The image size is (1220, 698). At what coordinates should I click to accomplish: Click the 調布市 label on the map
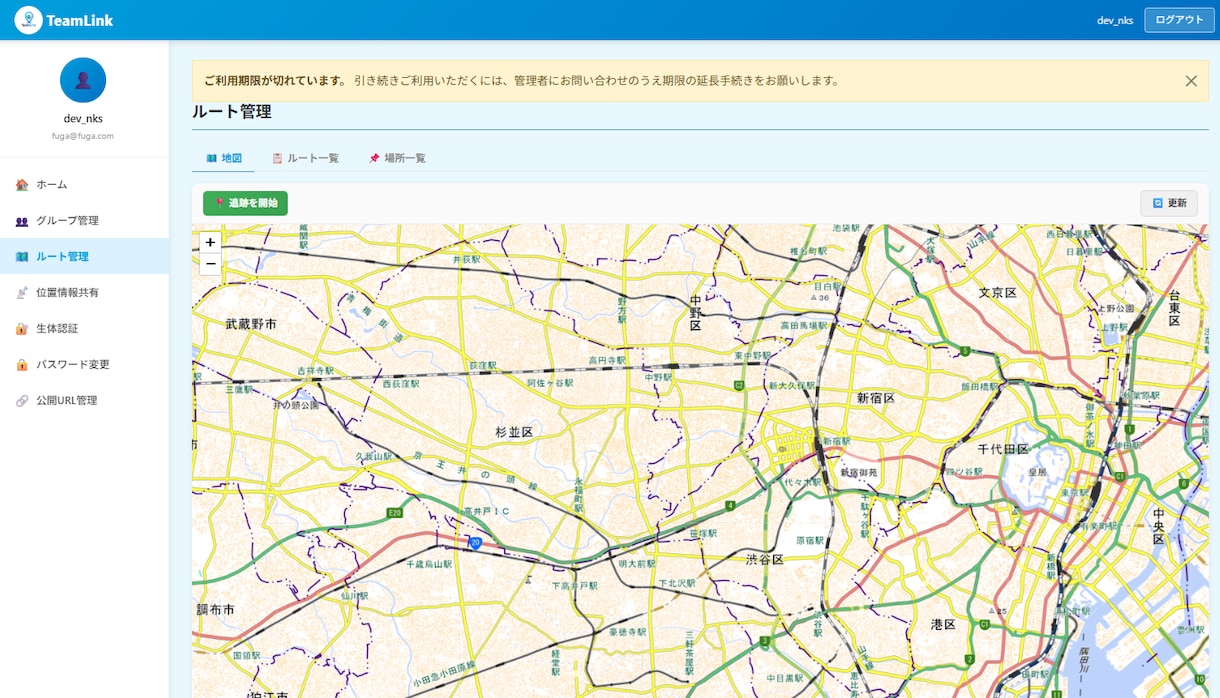[214, 609]
